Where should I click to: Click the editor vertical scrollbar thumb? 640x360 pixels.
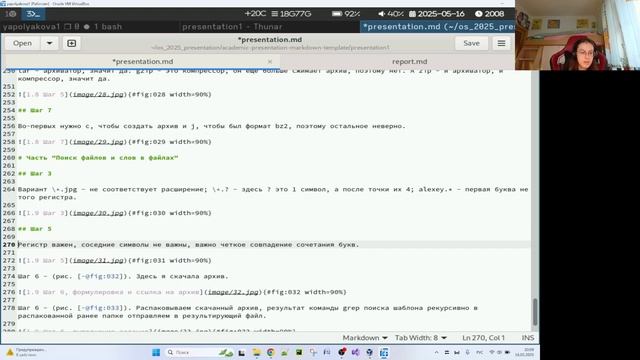click(x=535, y=312)
